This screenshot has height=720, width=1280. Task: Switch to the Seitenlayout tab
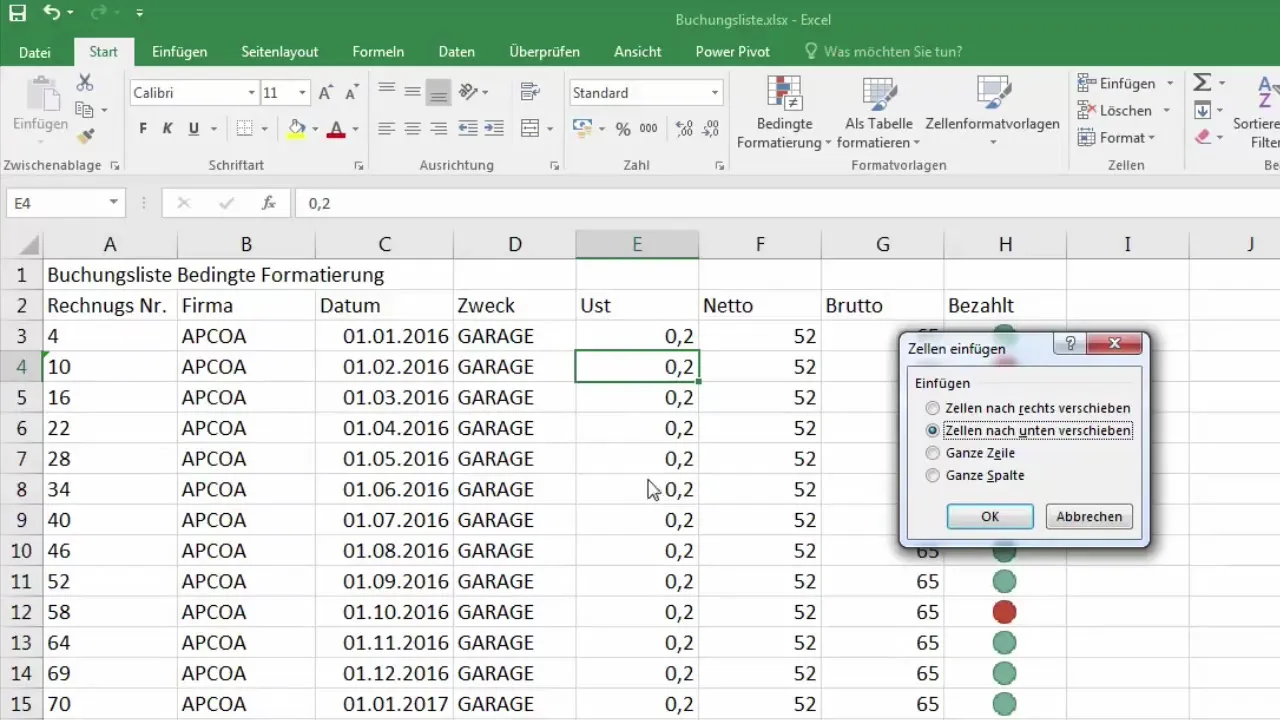pos(280,51)
